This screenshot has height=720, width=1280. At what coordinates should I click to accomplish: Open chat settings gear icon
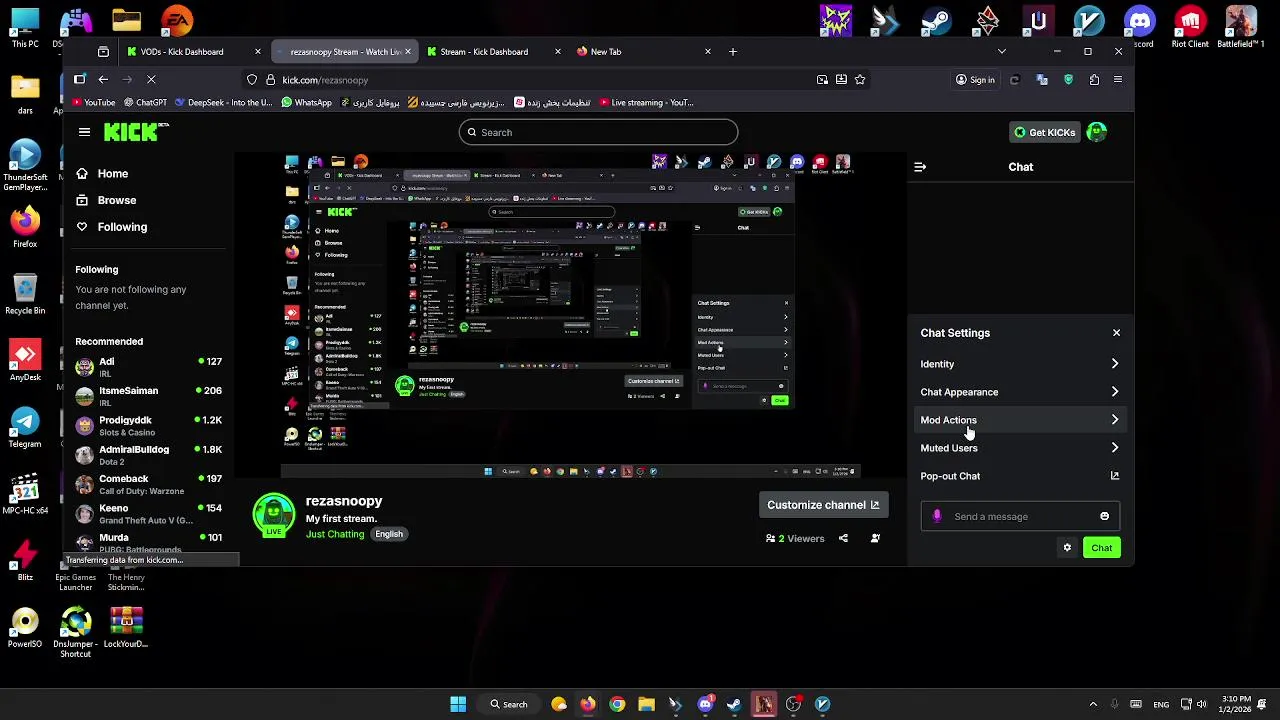(1067, 548)
